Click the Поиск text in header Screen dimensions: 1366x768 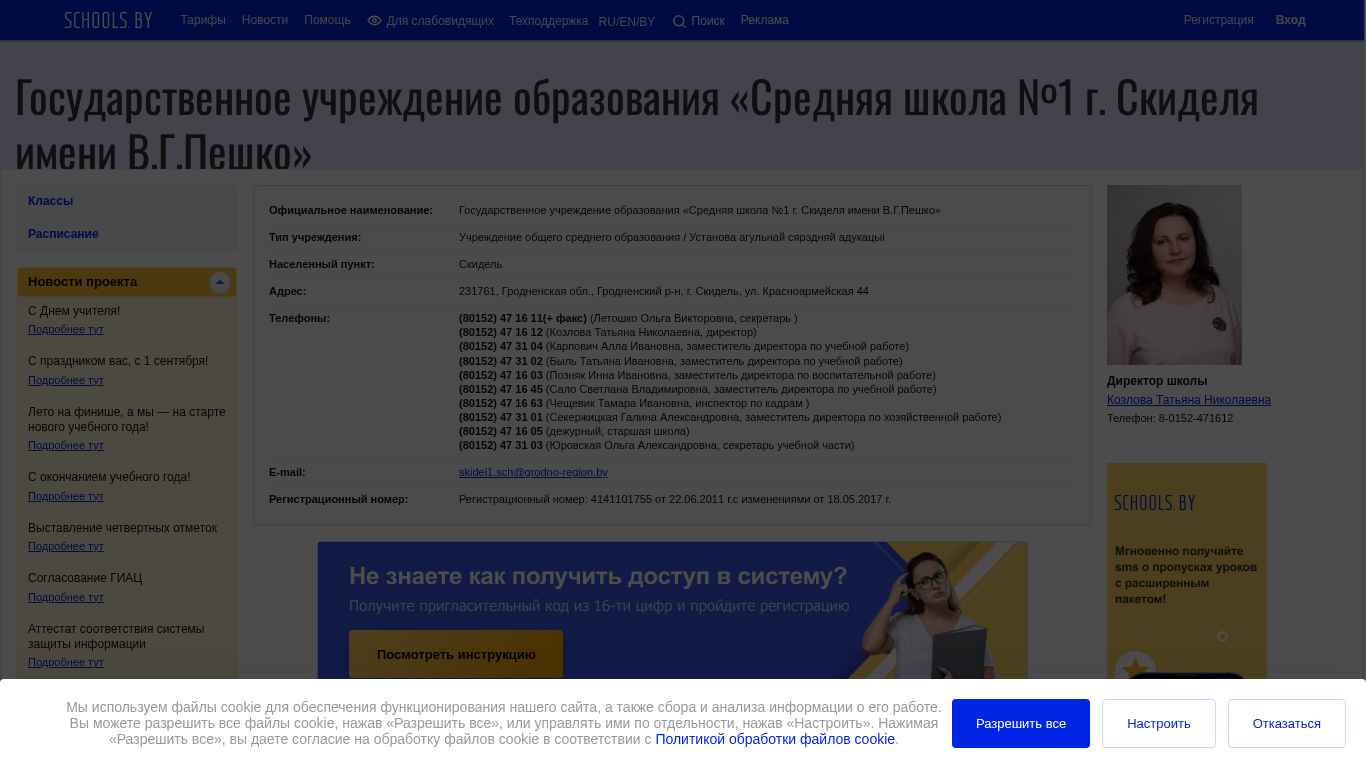708,21
